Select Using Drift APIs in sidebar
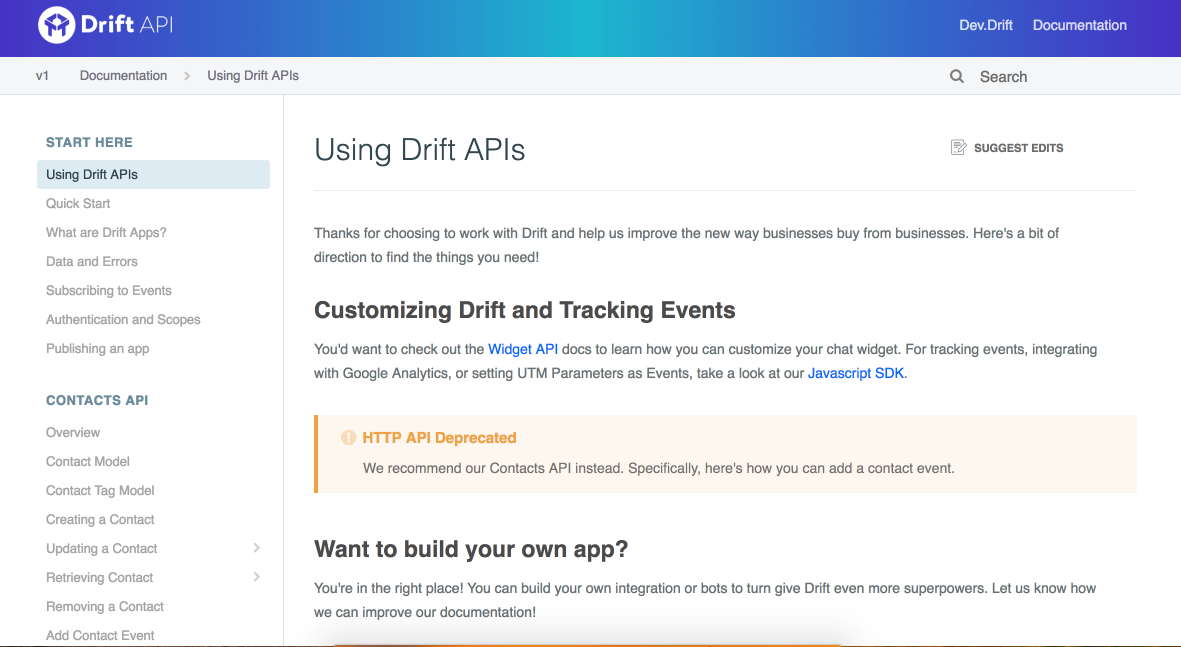Screen dimensions: 1181x647 pos(153,174)
